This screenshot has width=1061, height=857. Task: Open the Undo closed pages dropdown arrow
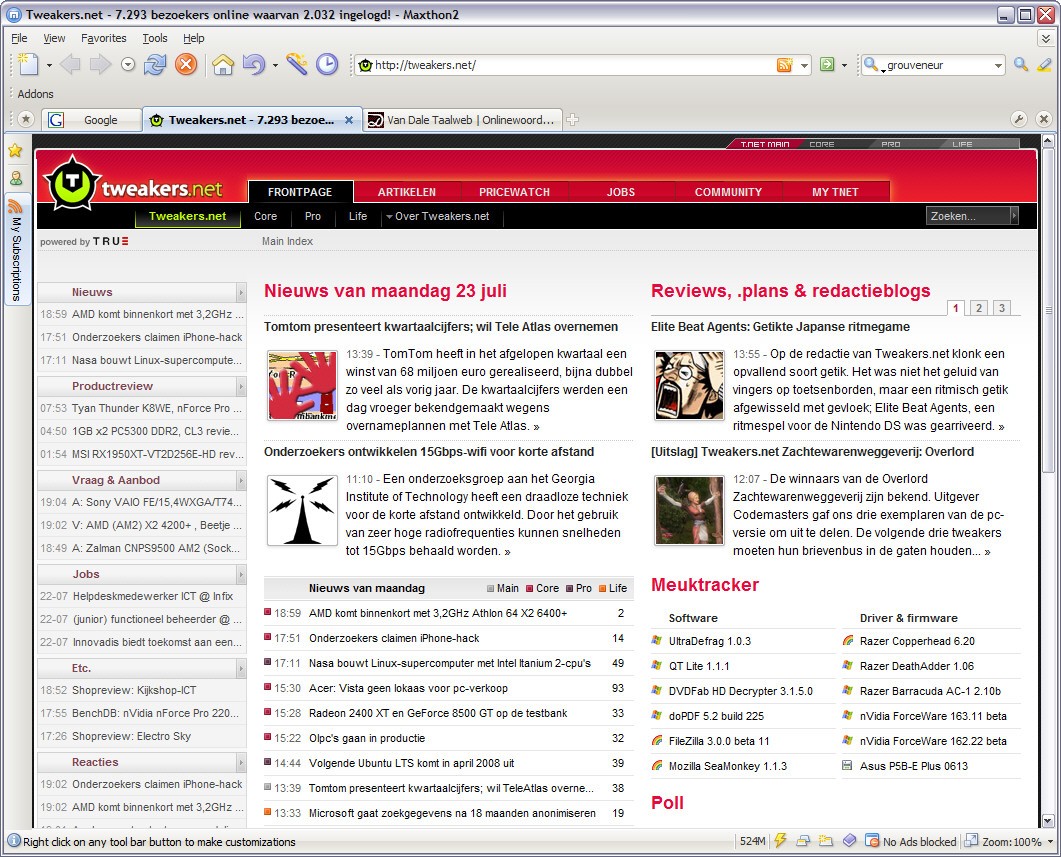tap(275, 66)
